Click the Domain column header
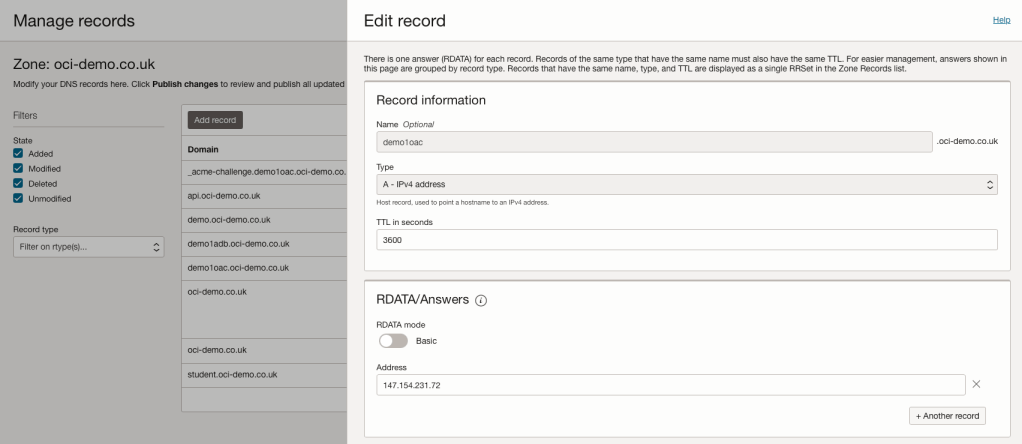Viewport: 1022px width, 444px height. tap(204, 149)
